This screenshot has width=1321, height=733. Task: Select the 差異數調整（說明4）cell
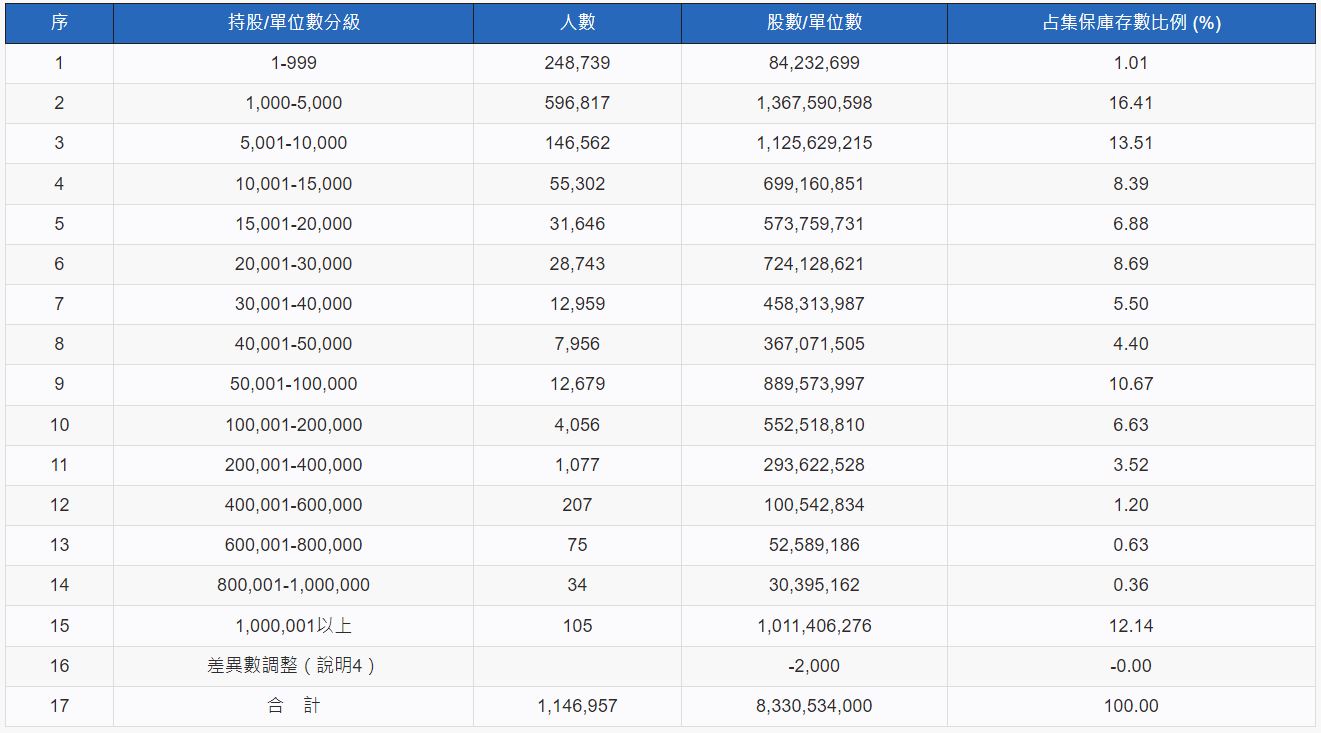click(293, 666)
